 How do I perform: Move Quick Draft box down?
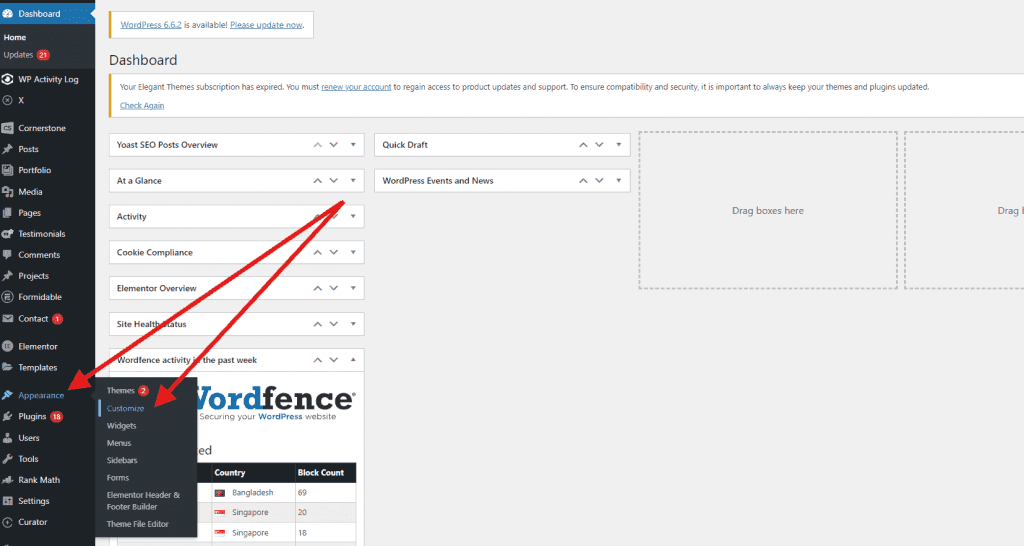tap(599, 145)
